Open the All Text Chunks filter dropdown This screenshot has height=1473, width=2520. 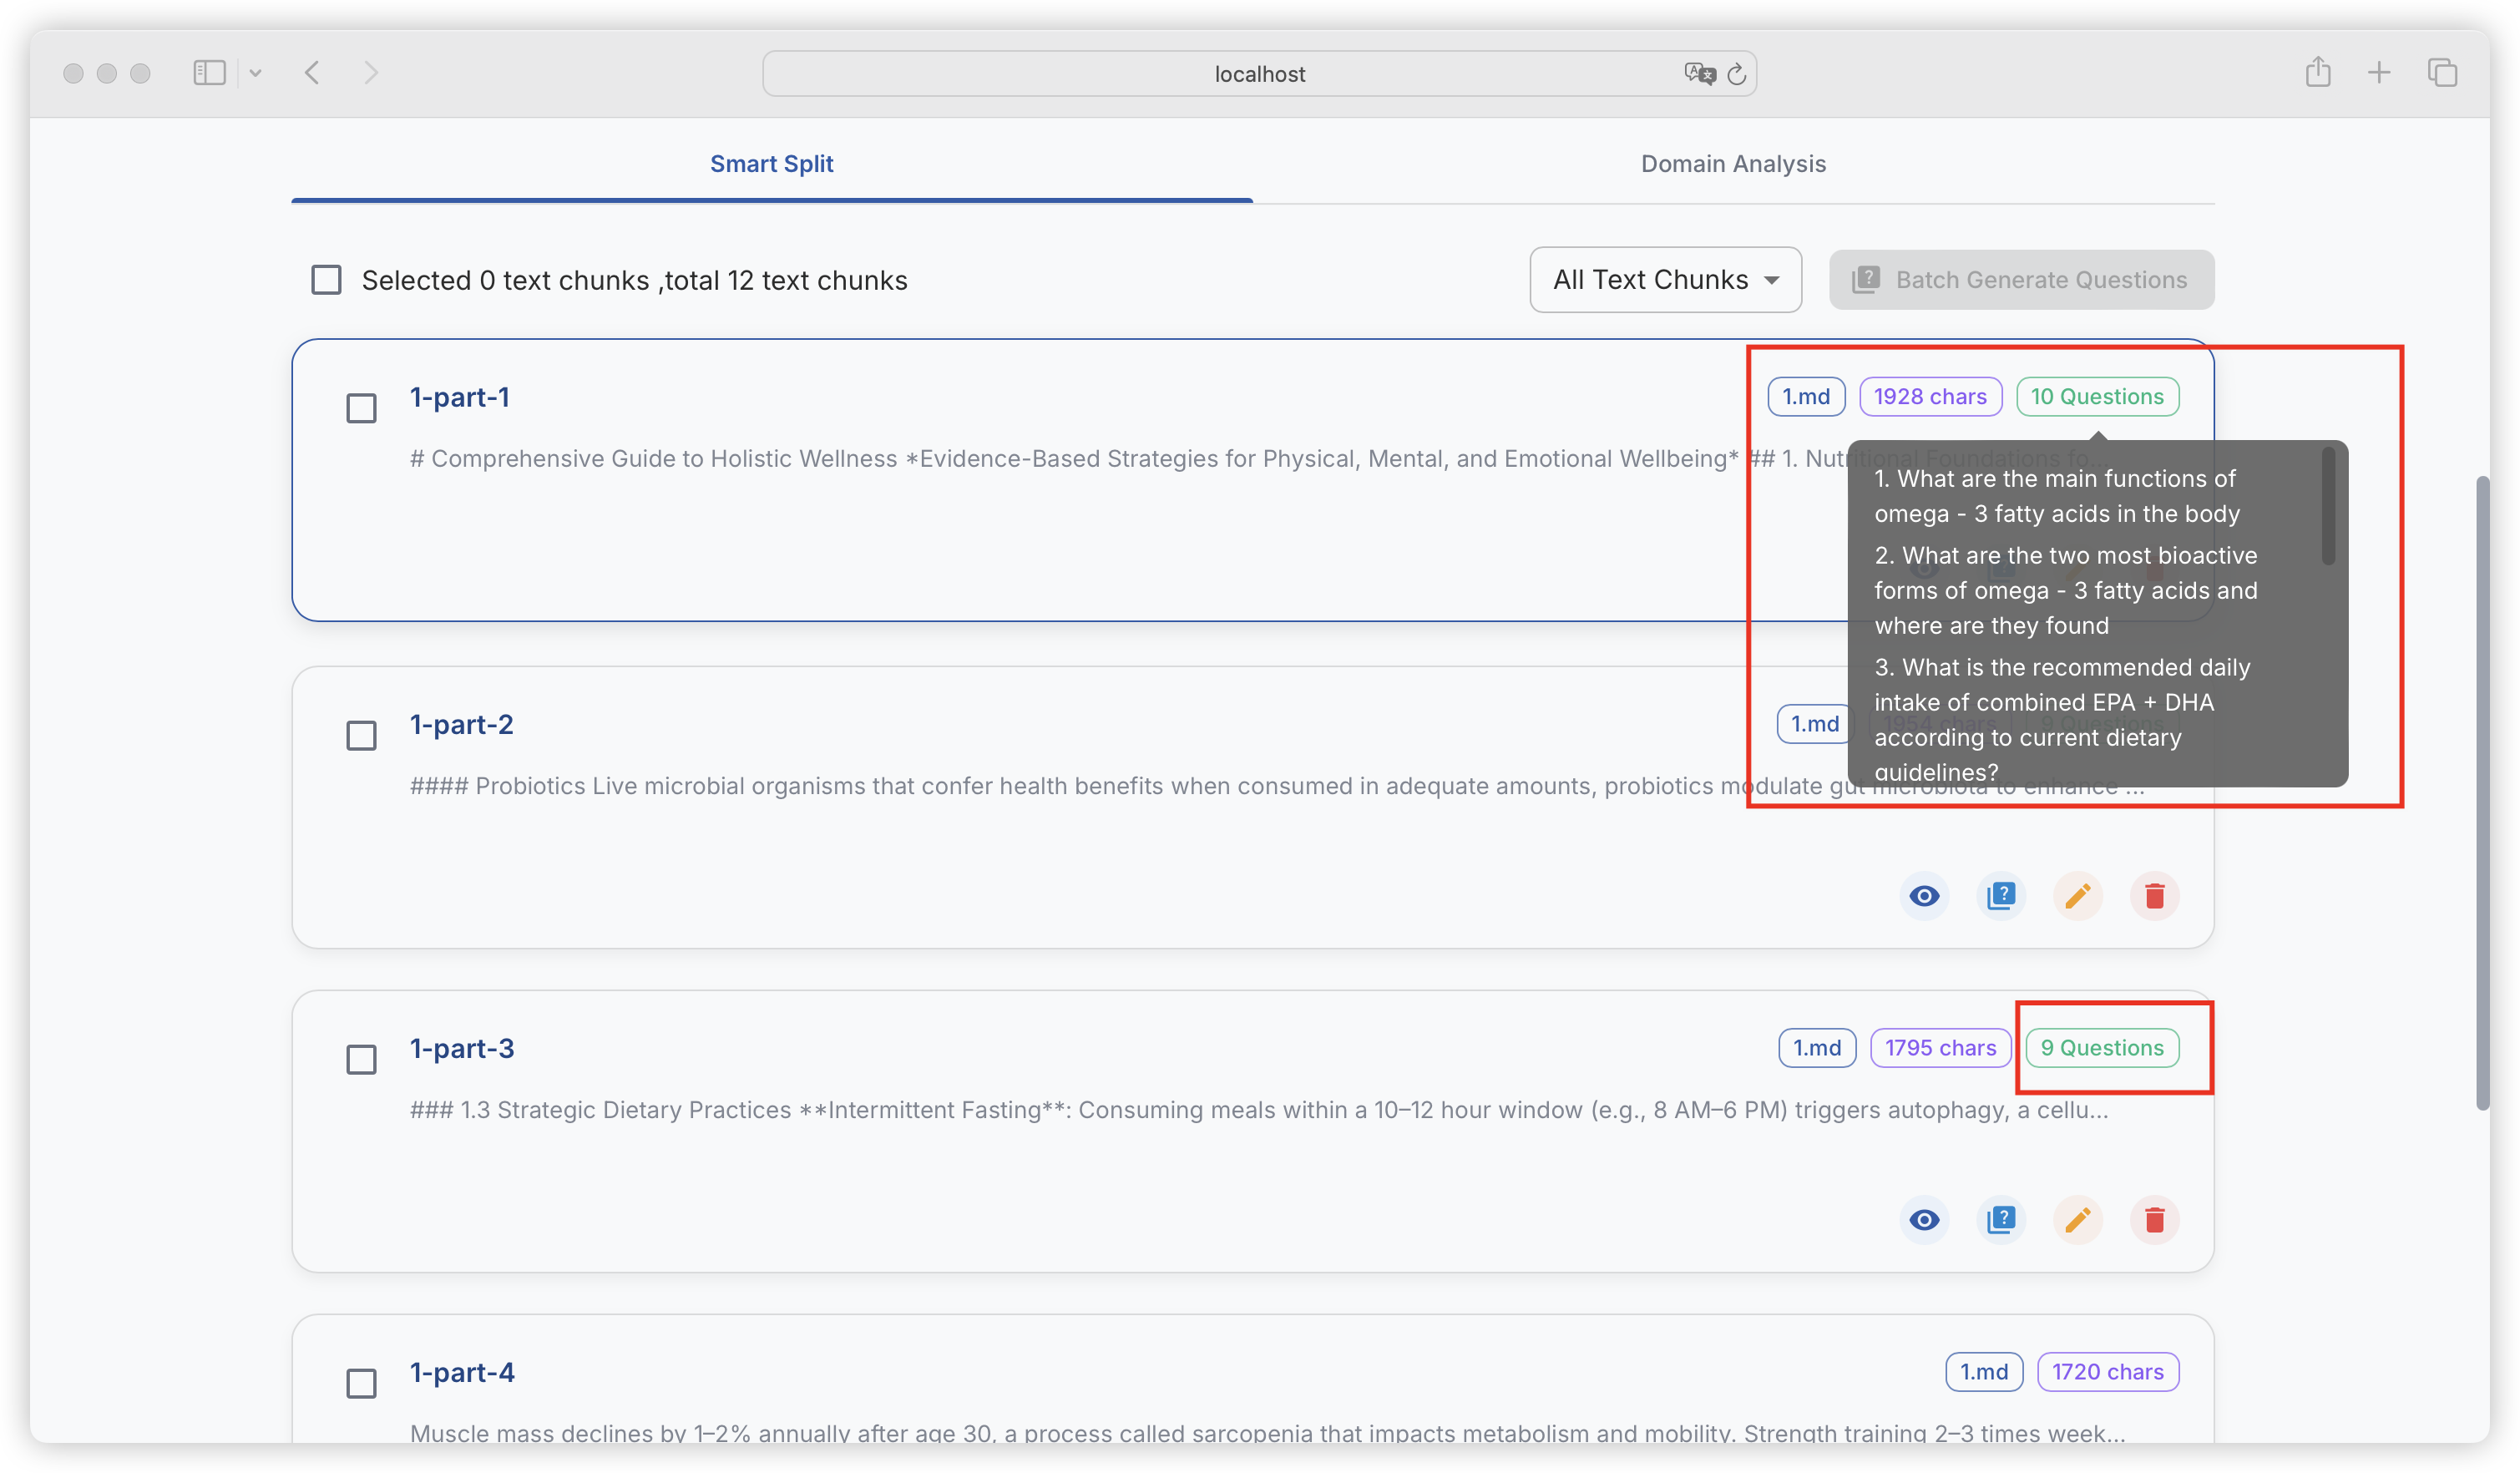(x=1665, y=280)
